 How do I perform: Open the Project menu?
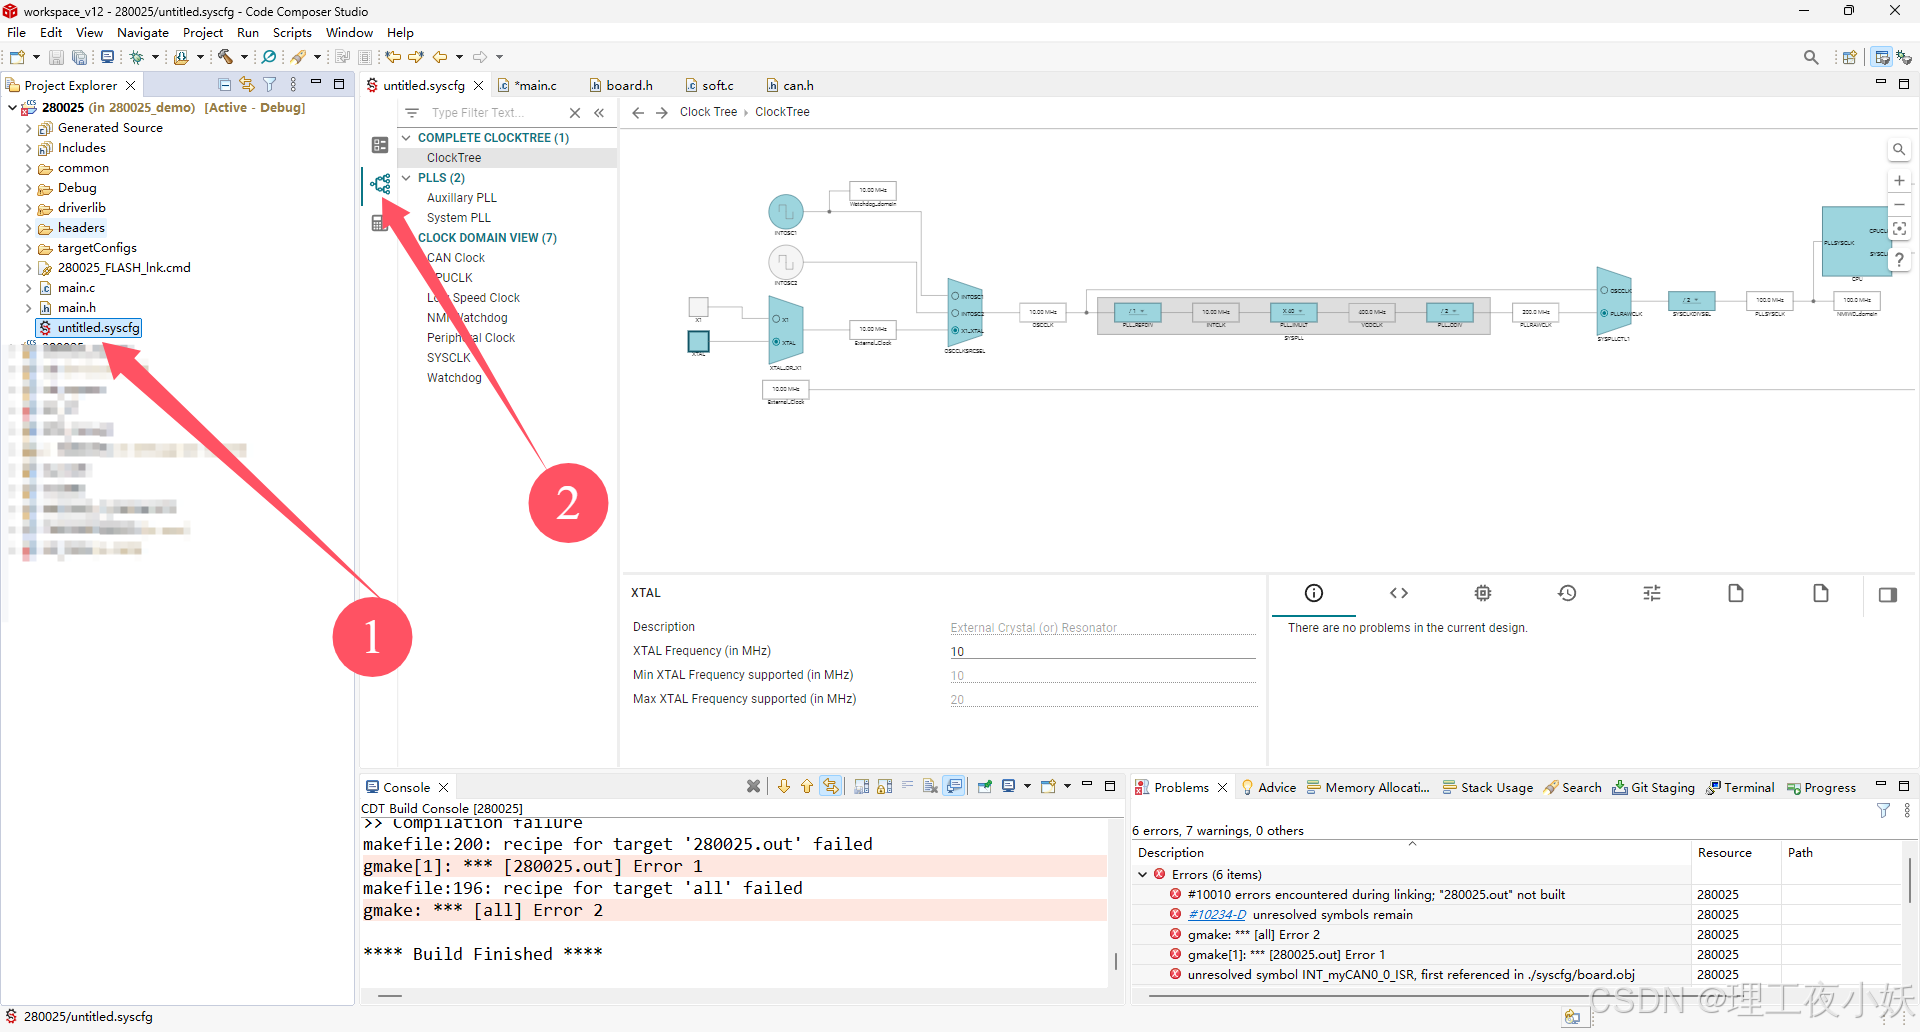203,33
